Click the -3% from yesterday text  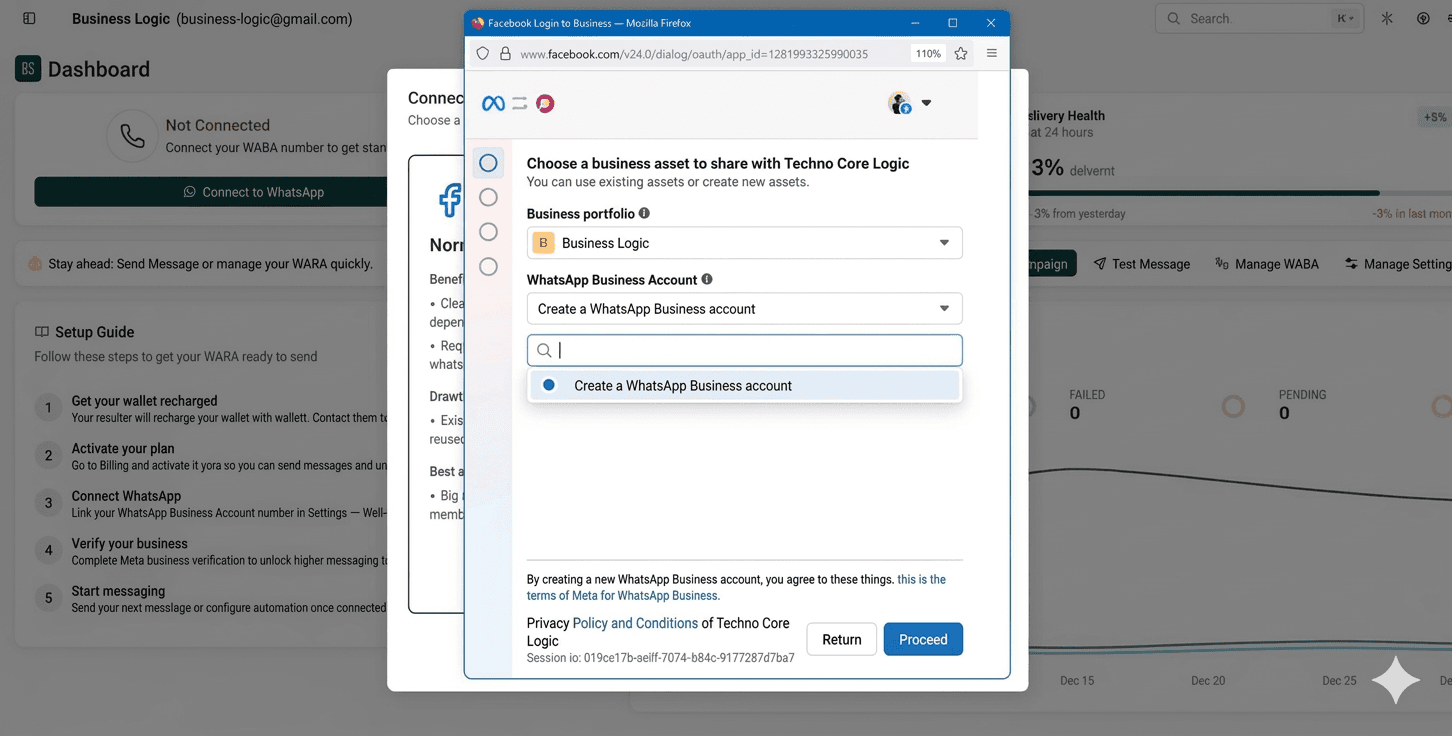pos(1079,214)
